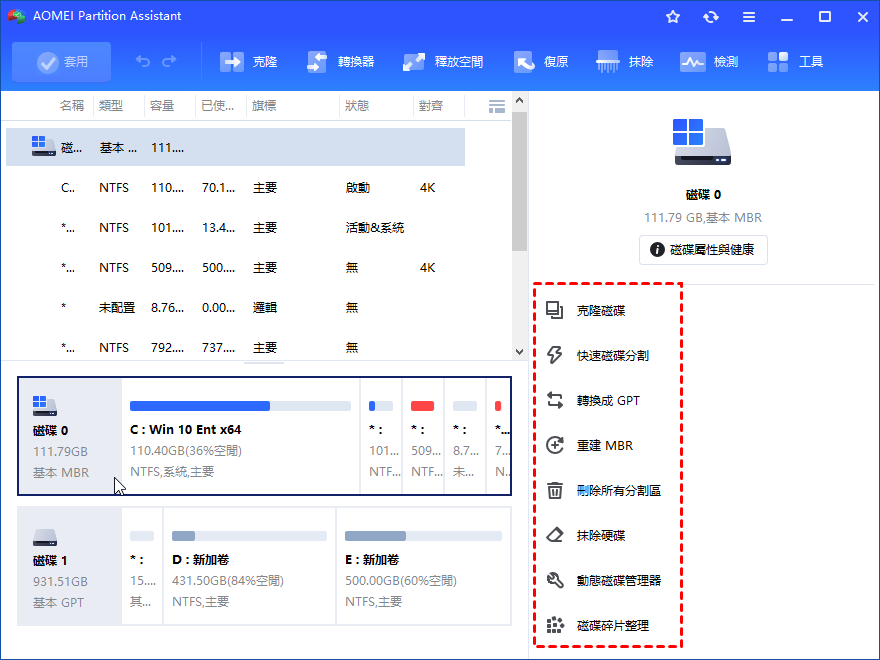Click the partition list scrollbar thumb
Screen dimensions: 880x660
coord(519,181)
